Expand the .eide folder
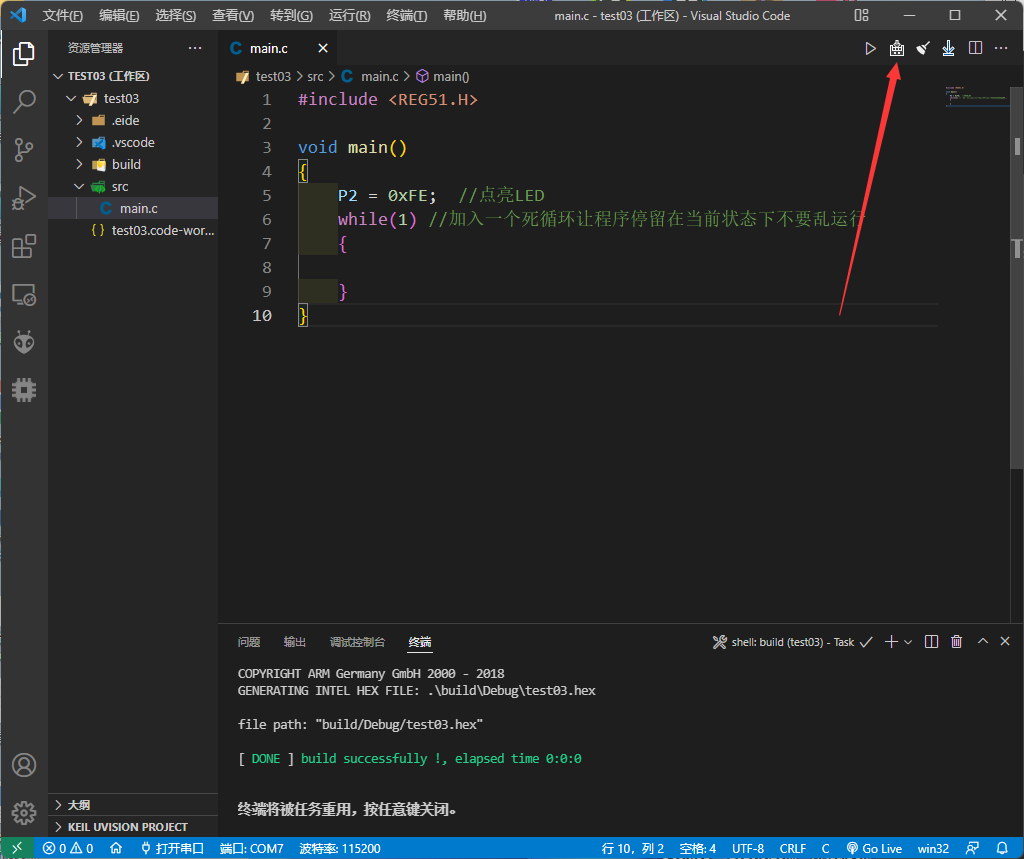Viewport: 1024px width, 859px height. point(79,120)
